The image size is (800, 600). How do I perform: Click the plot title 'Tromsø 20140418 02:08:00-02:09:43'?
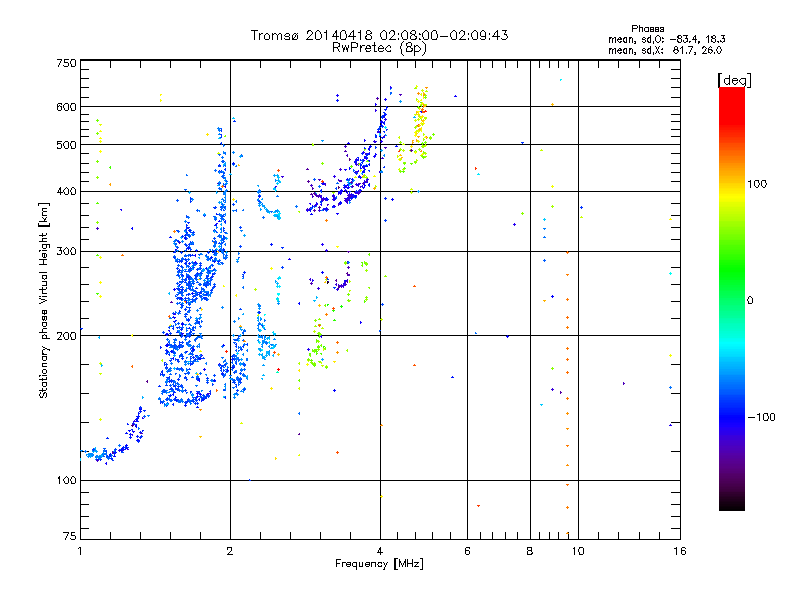[x=379, y=35]
